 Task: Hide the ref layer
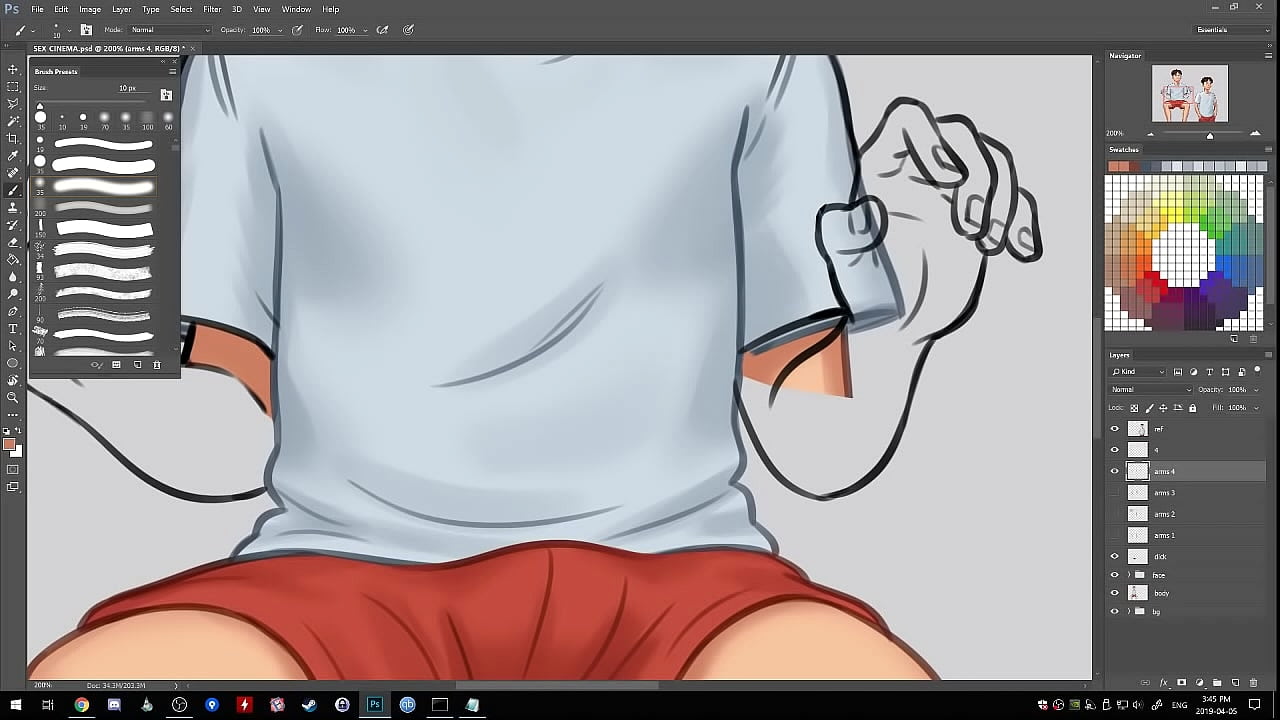tap(1115, 429)
